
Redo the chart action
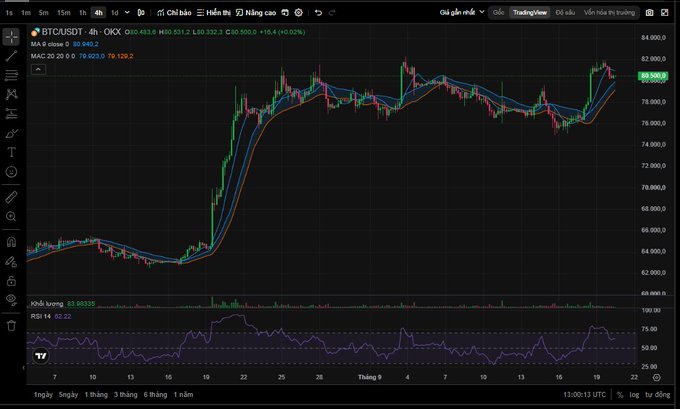tap(332, 13)
